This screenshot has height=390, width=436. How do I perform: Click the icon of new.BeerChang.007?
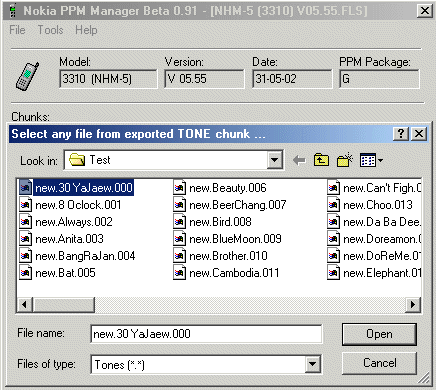[x=179, y=205]
